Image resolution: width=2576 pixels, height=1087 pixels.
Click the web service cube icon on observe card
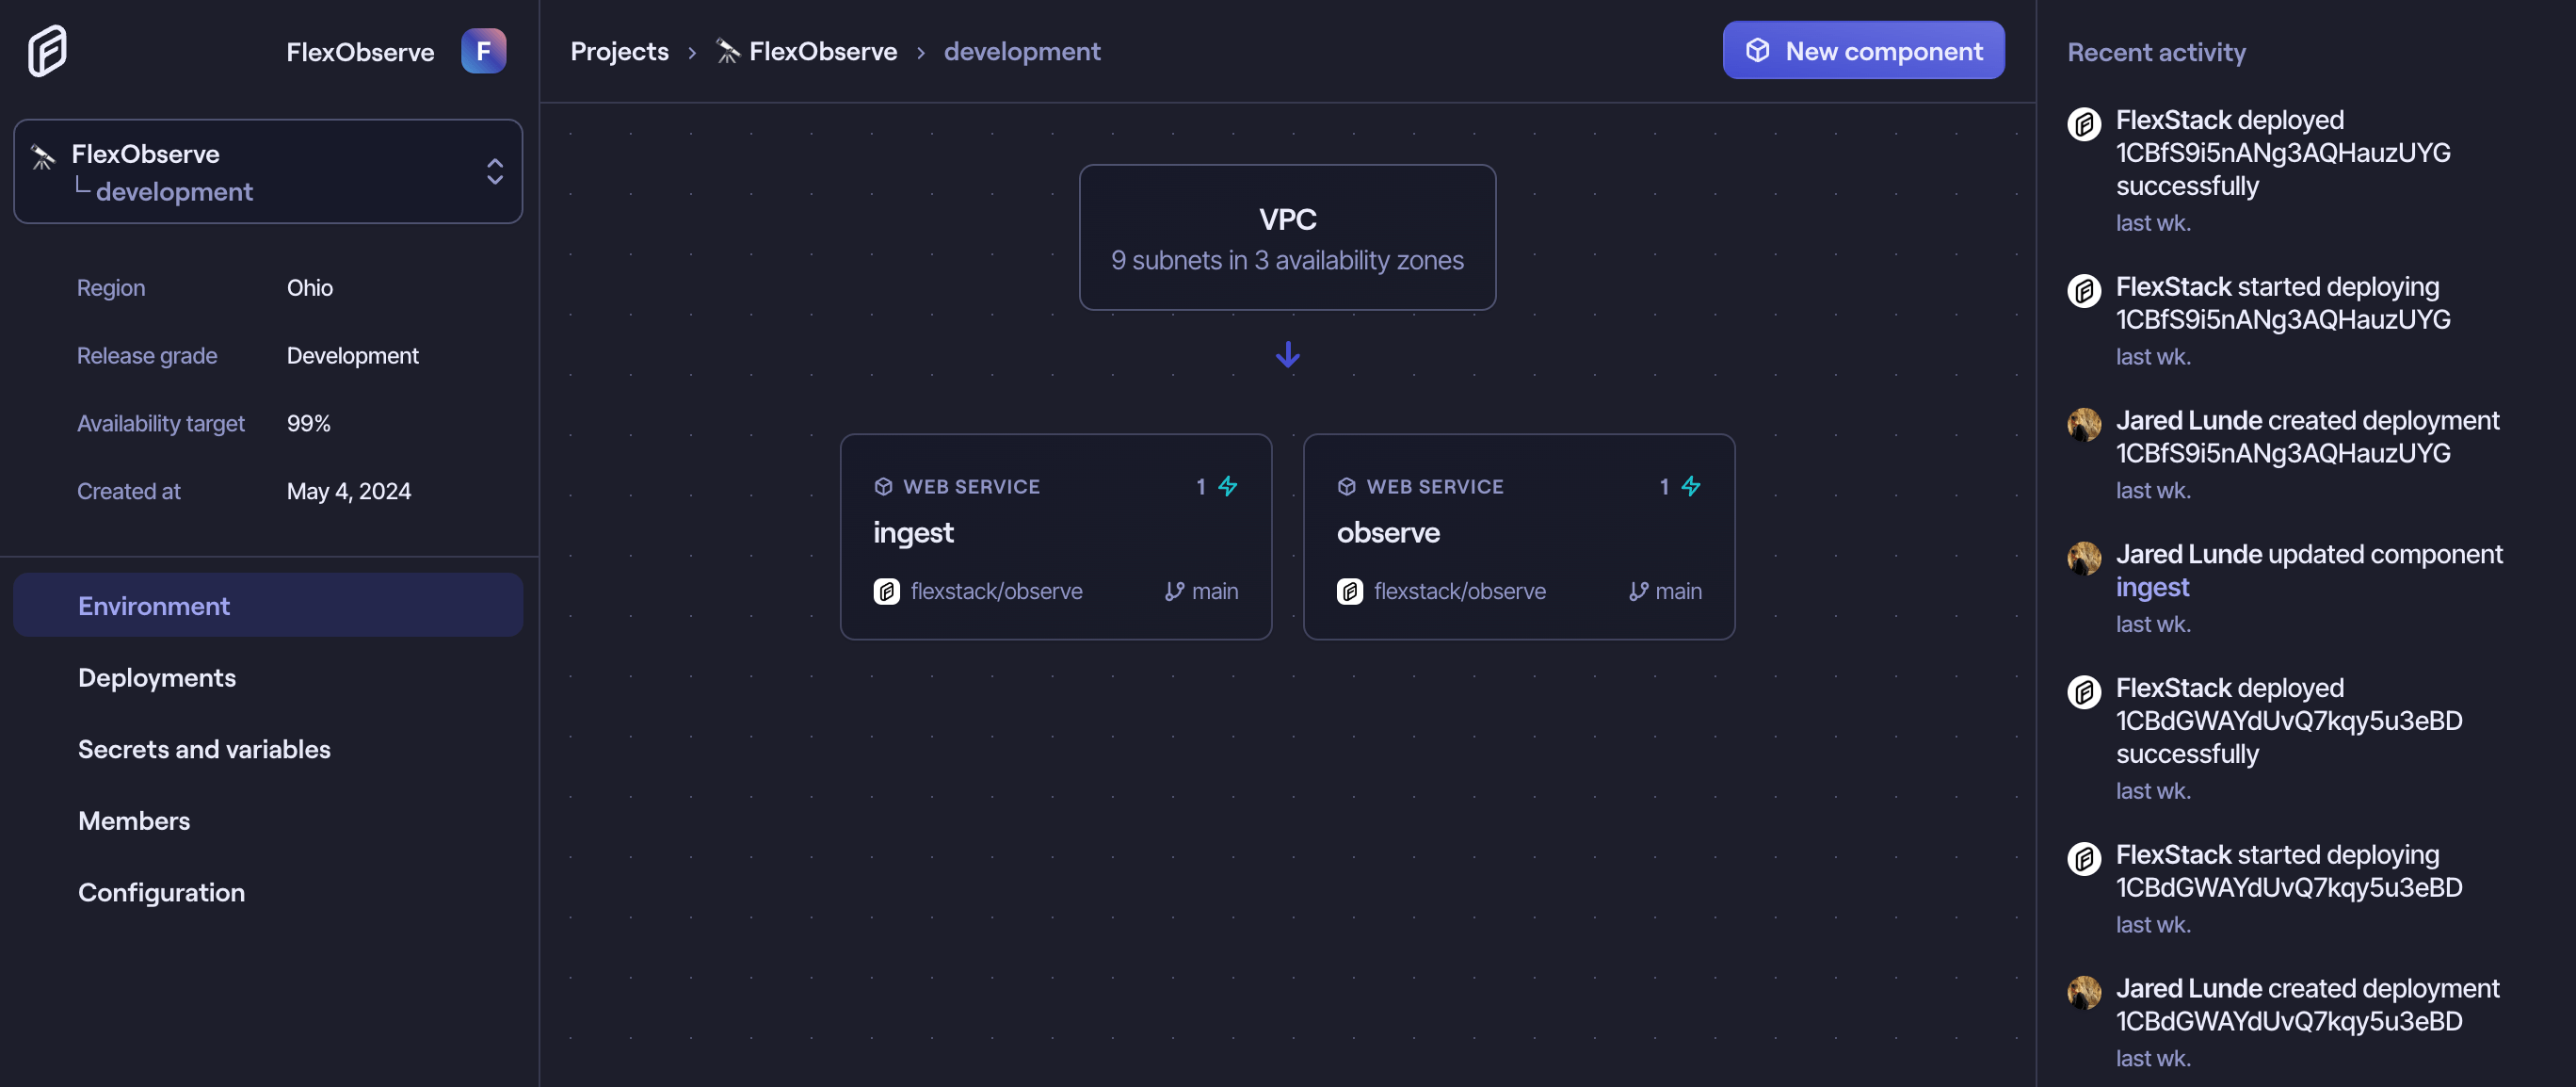(1347, 487)
